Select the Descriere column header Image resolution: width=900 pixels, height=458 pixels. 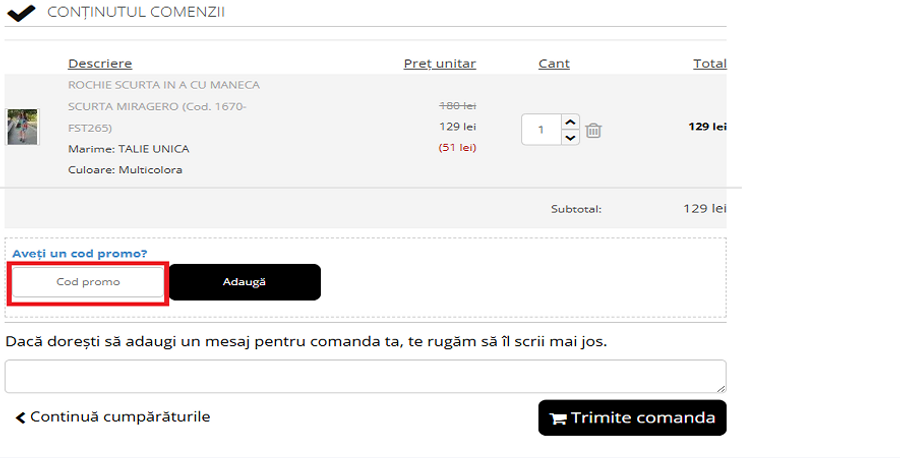tap(100, 63)
